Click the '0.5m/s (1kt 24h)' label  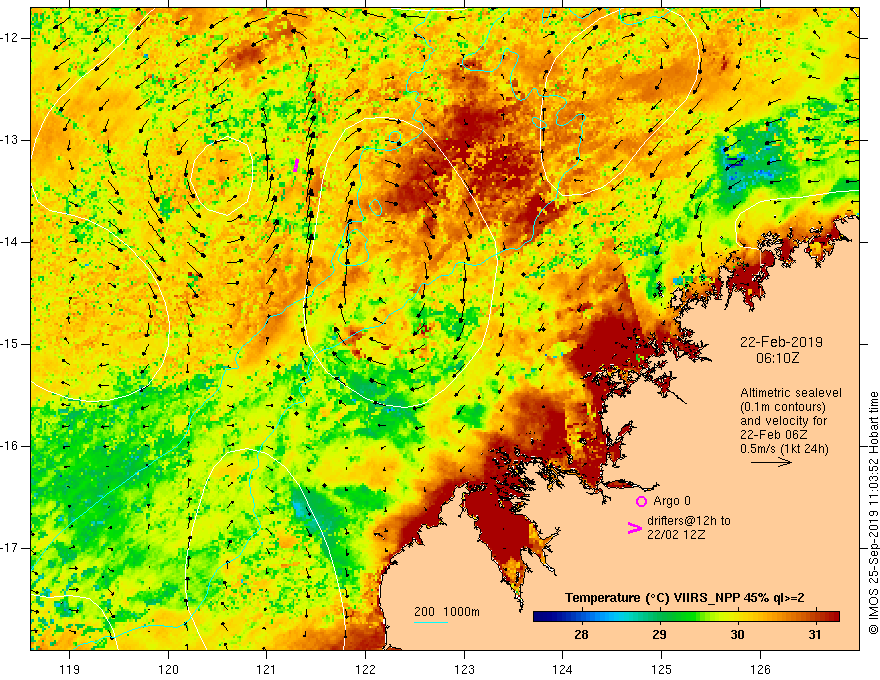[784, 449]
